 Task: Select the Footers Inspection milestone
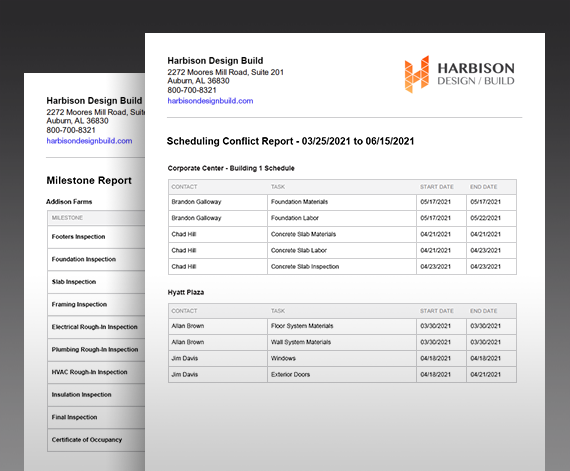[78, 237]
